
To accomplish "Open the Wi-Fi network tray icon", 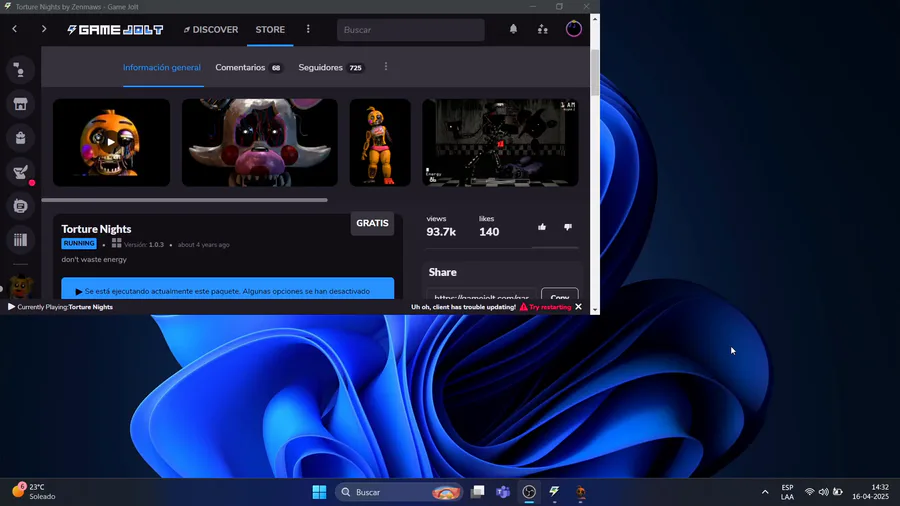I will click(809, 492).
